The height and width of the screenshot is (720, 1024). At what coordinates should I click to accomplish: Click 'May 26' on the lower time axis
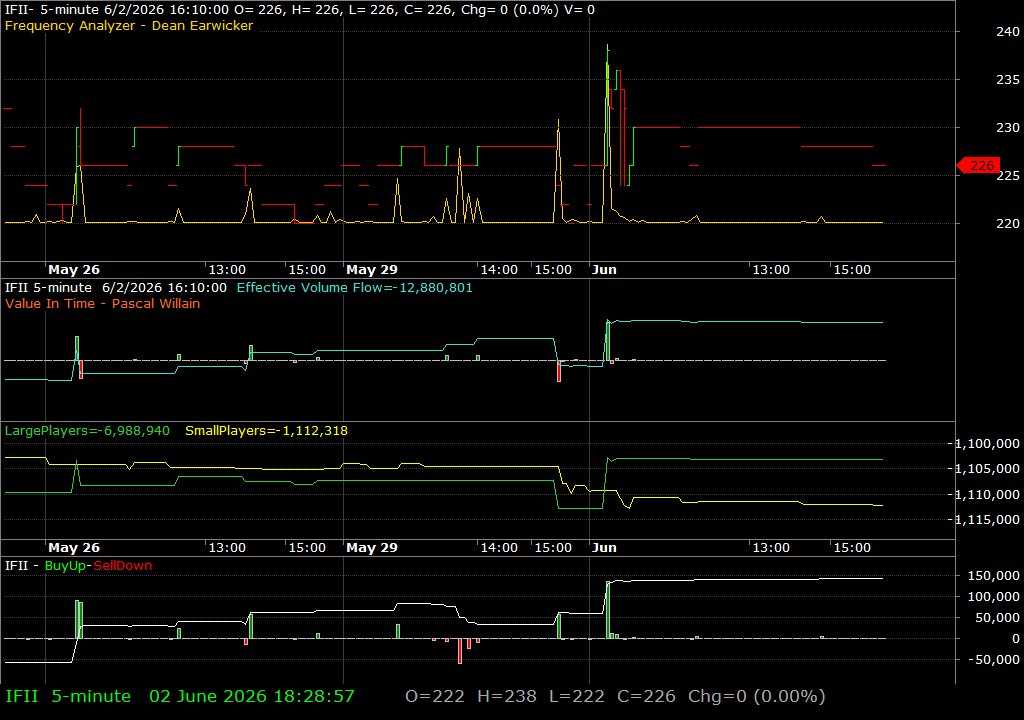click(x=74, y=548)
